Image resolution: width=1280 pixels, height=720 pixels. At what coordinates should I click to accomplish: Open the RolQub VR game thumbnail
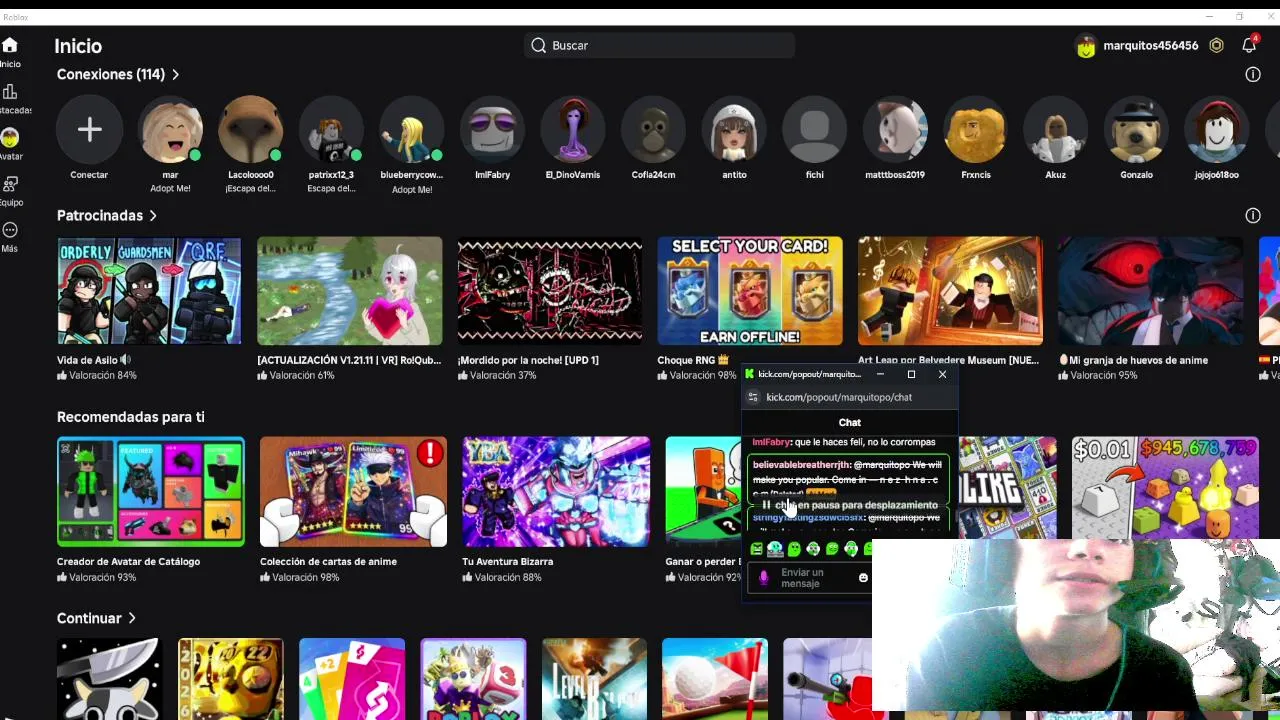pyautogui.click(x=350, y=291)
